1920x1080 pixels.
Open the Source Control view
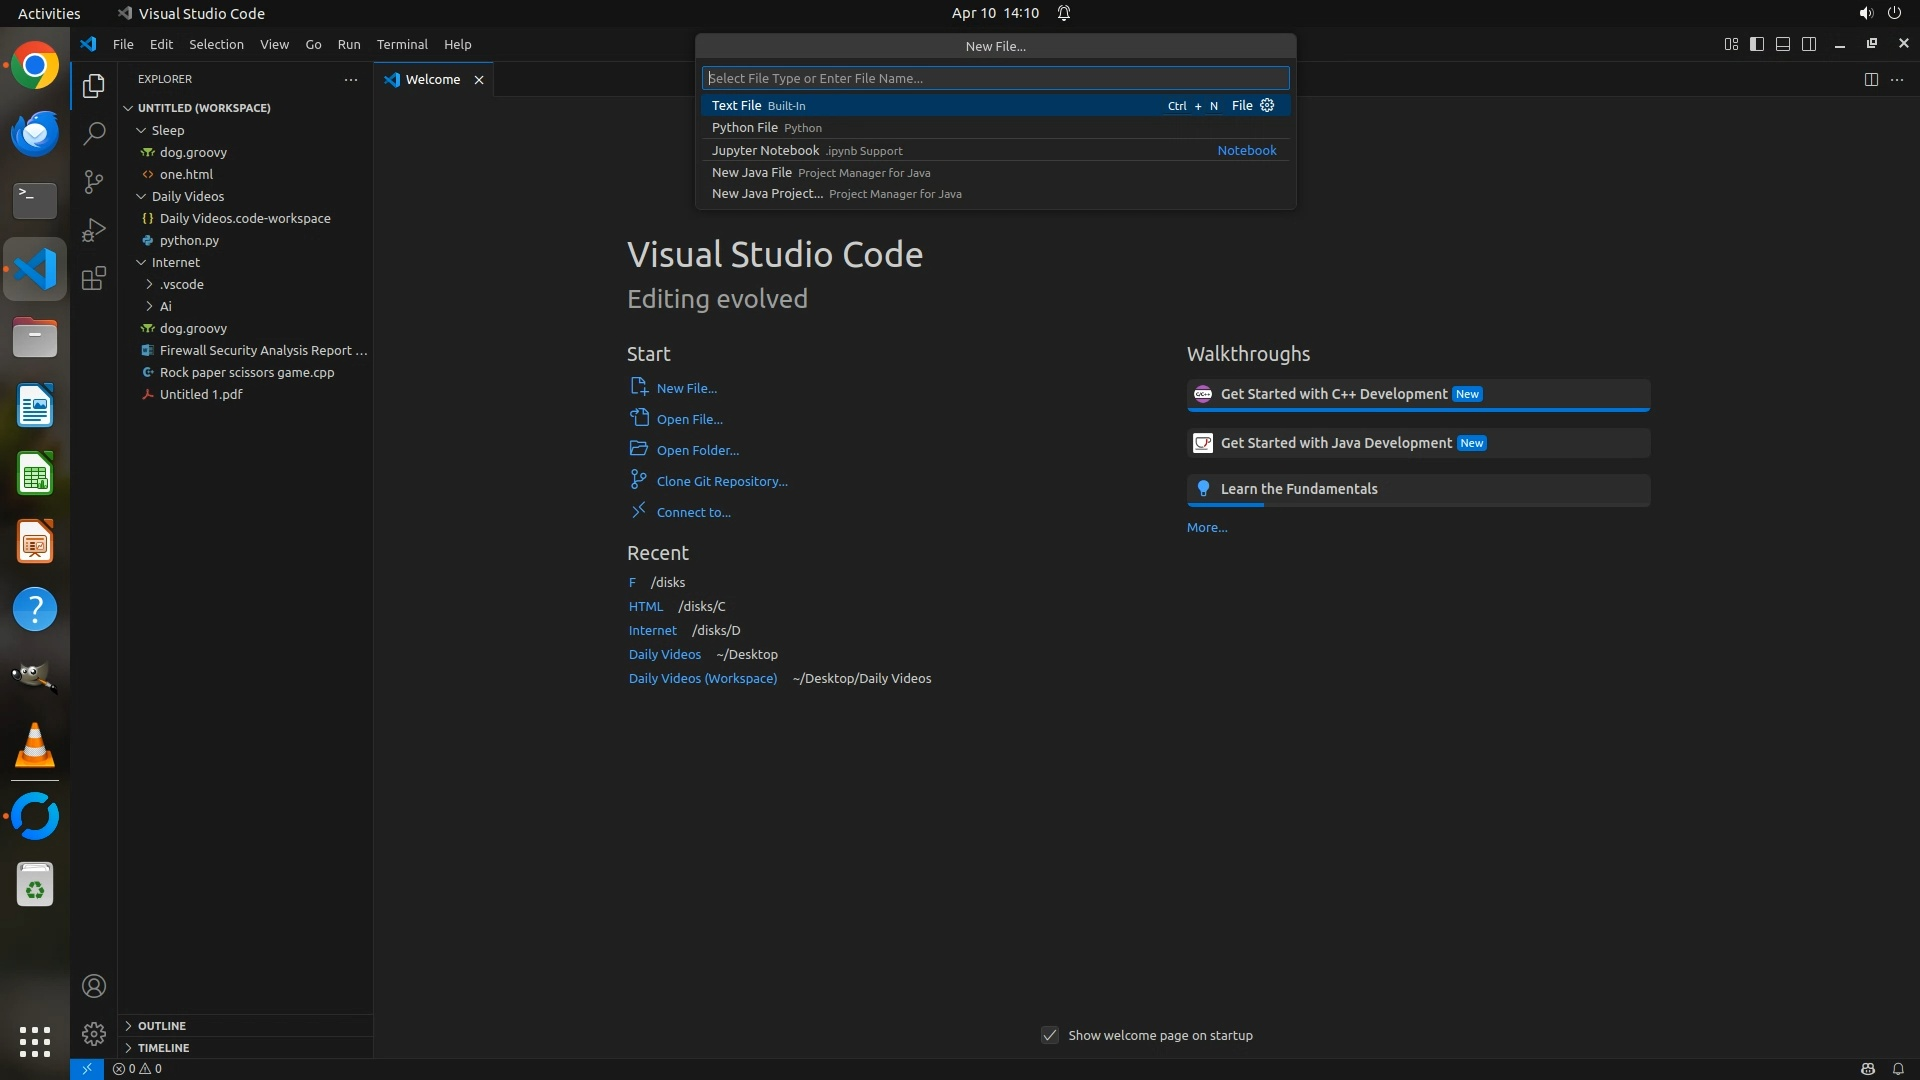tap(94, 182)
